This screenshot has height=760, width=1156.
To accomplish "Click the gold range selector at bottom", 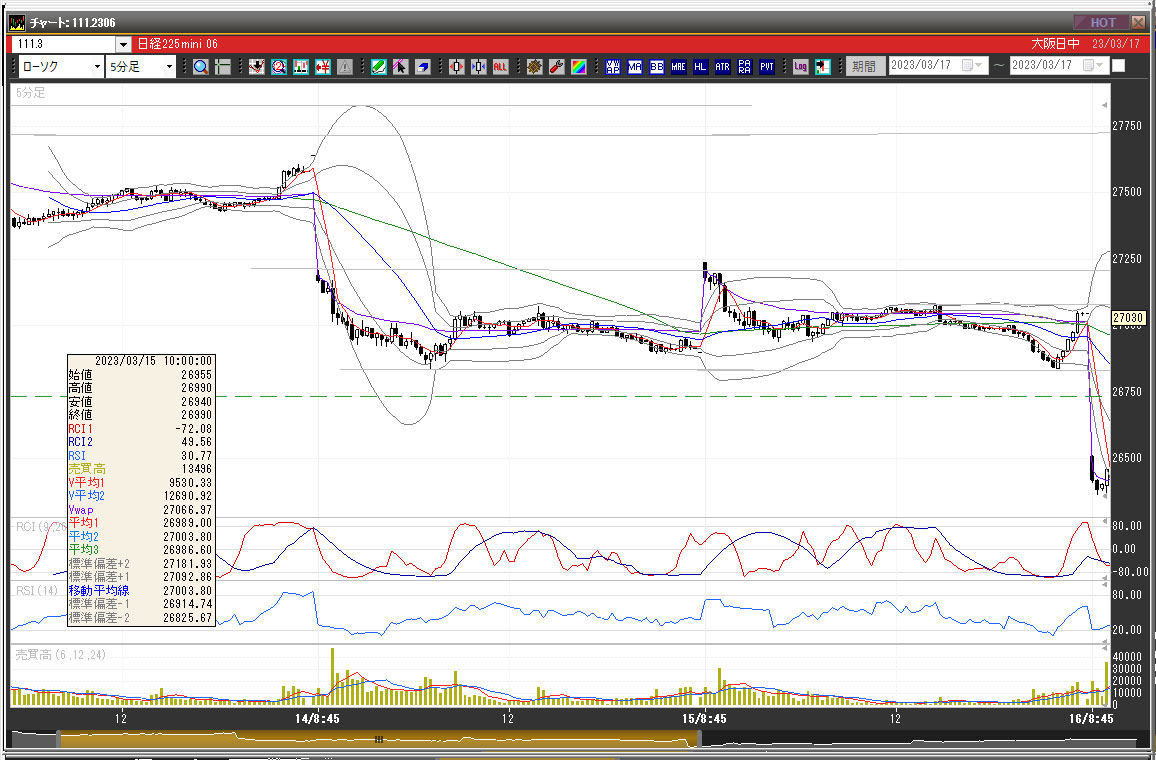I will point(379,739).
